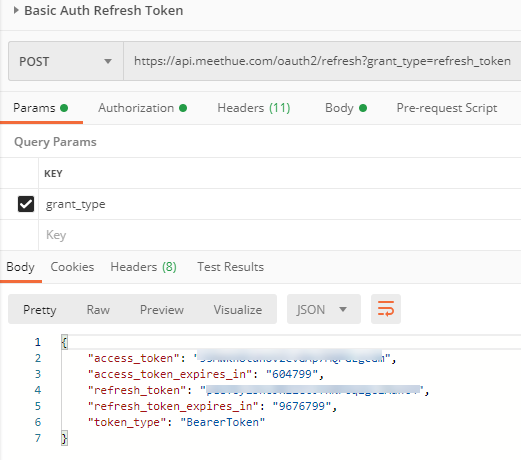
Task: Open the request Headers (11) tab
Action: [254, 108]
